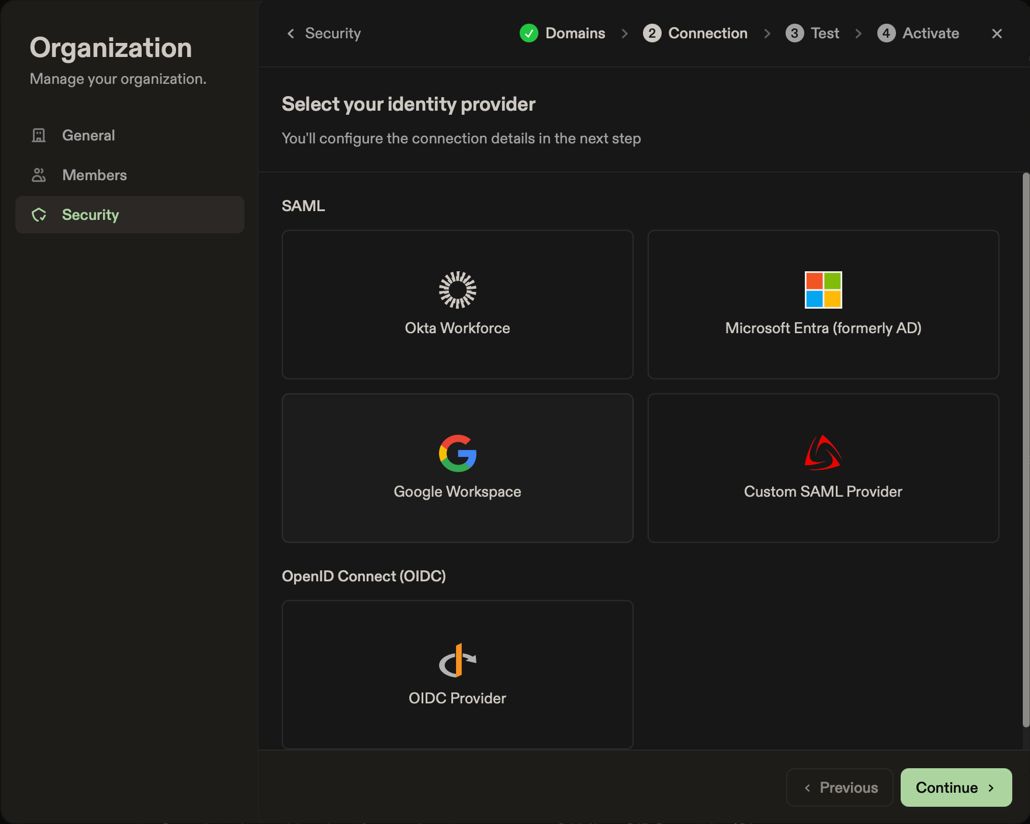Click the OpenID Connect (OIDC) heading
1030x824 pixels.
coord(364,576)
